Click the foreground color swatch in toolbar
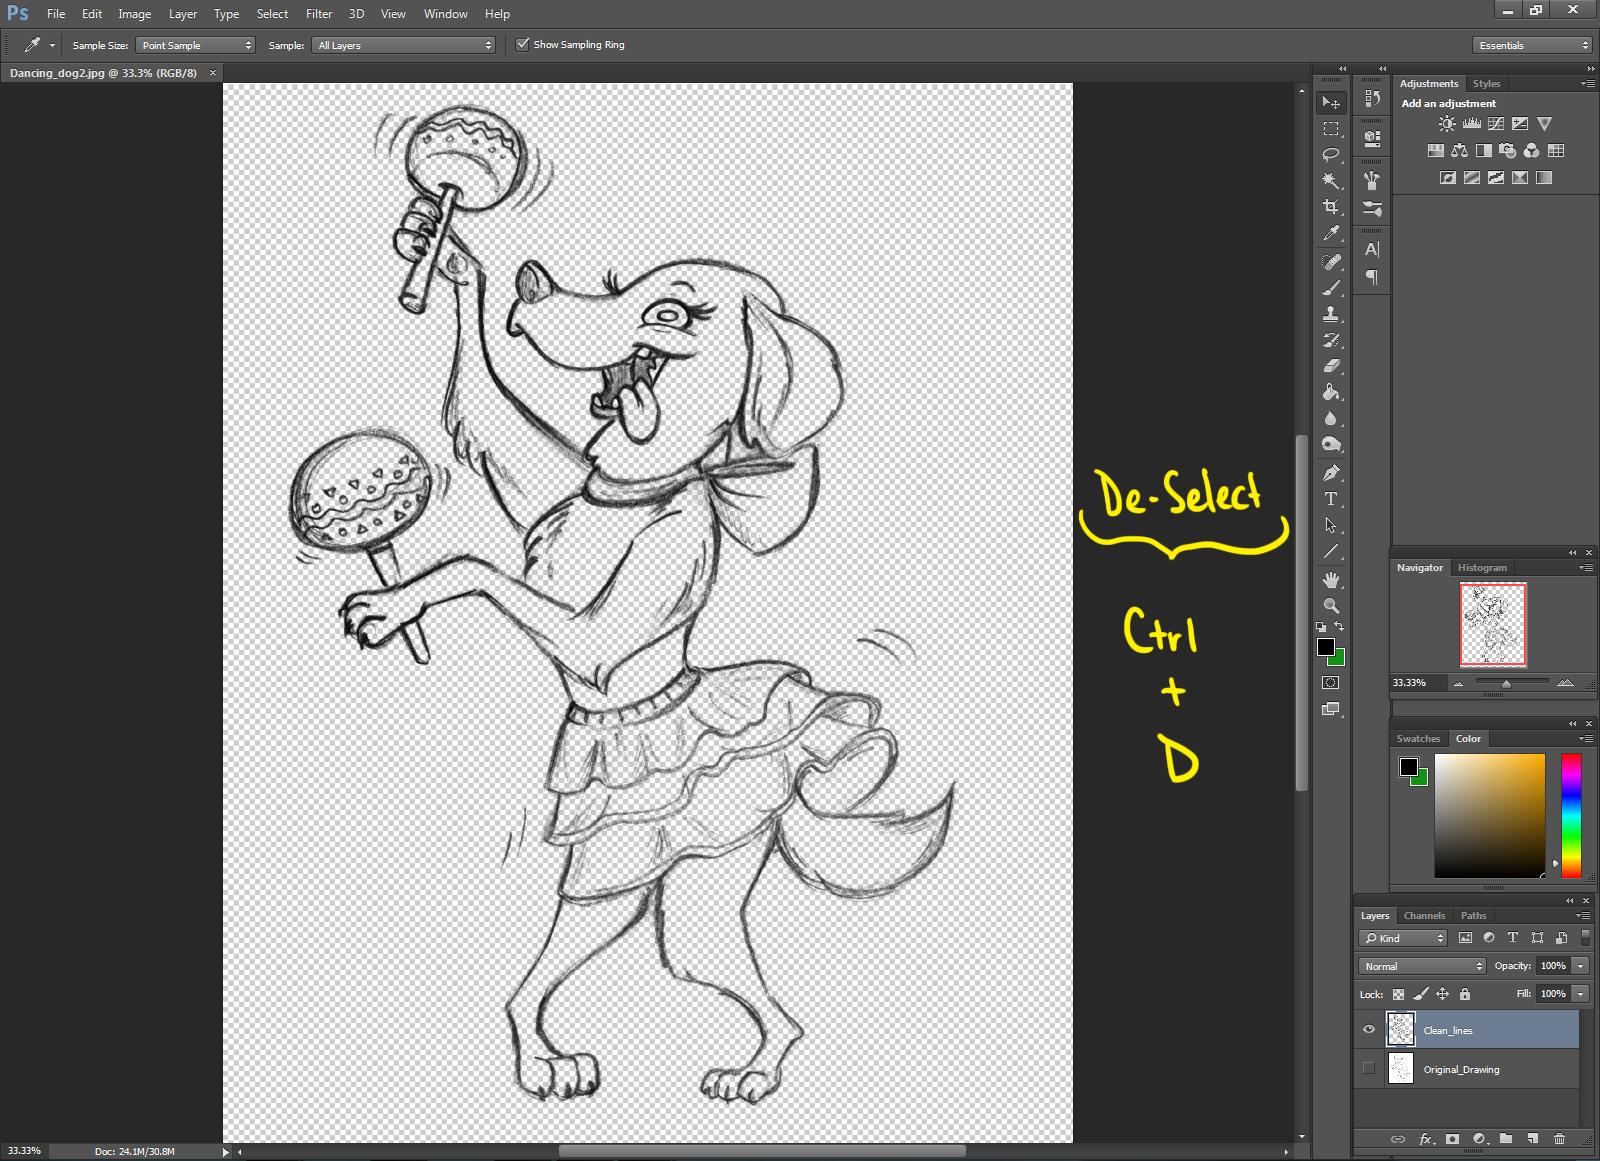Screen dimensions: 1600x1161 pyautogui.click(x=1326, y=647)
